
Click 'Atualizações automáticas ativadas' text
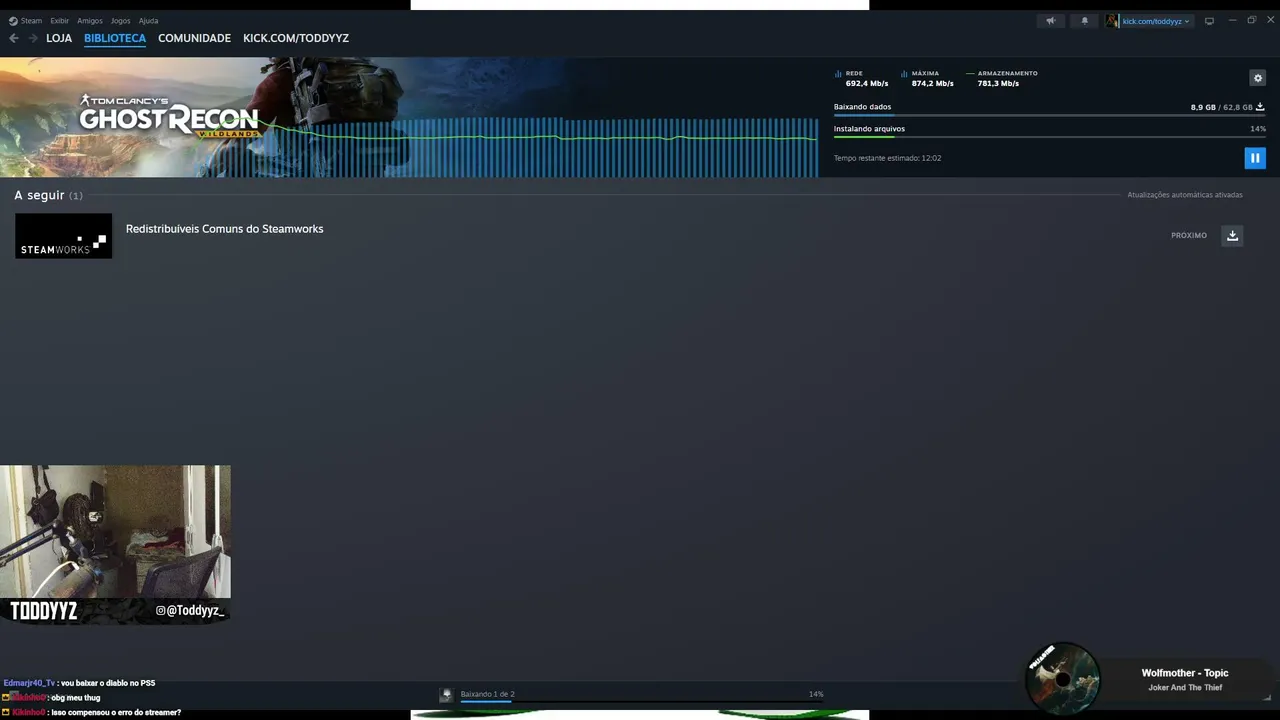1185,195
